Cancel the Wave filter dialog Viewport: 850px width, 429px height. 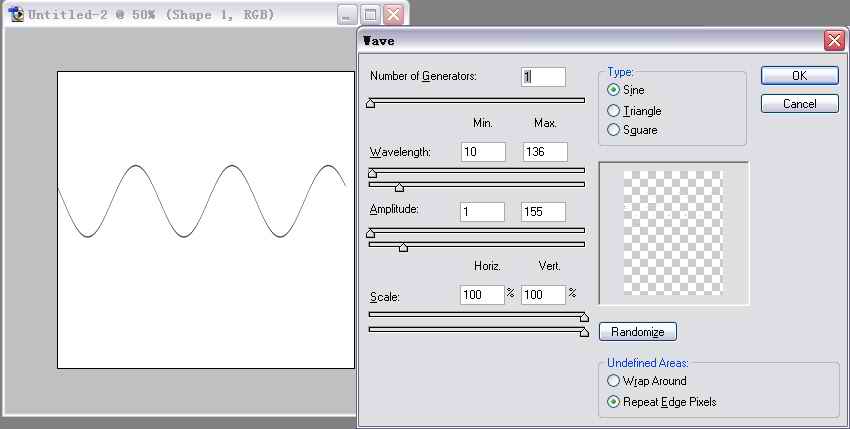[x=799, y=104]
